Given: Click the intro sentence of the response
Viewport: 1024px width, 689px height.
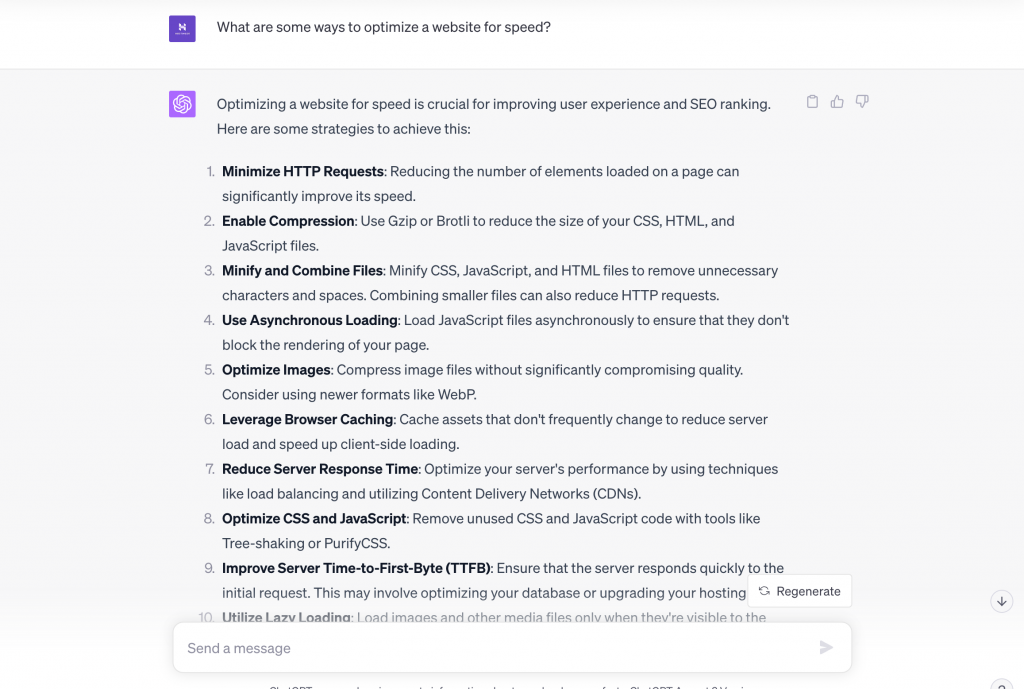Looking at the screenshot, I should point(493,104).
